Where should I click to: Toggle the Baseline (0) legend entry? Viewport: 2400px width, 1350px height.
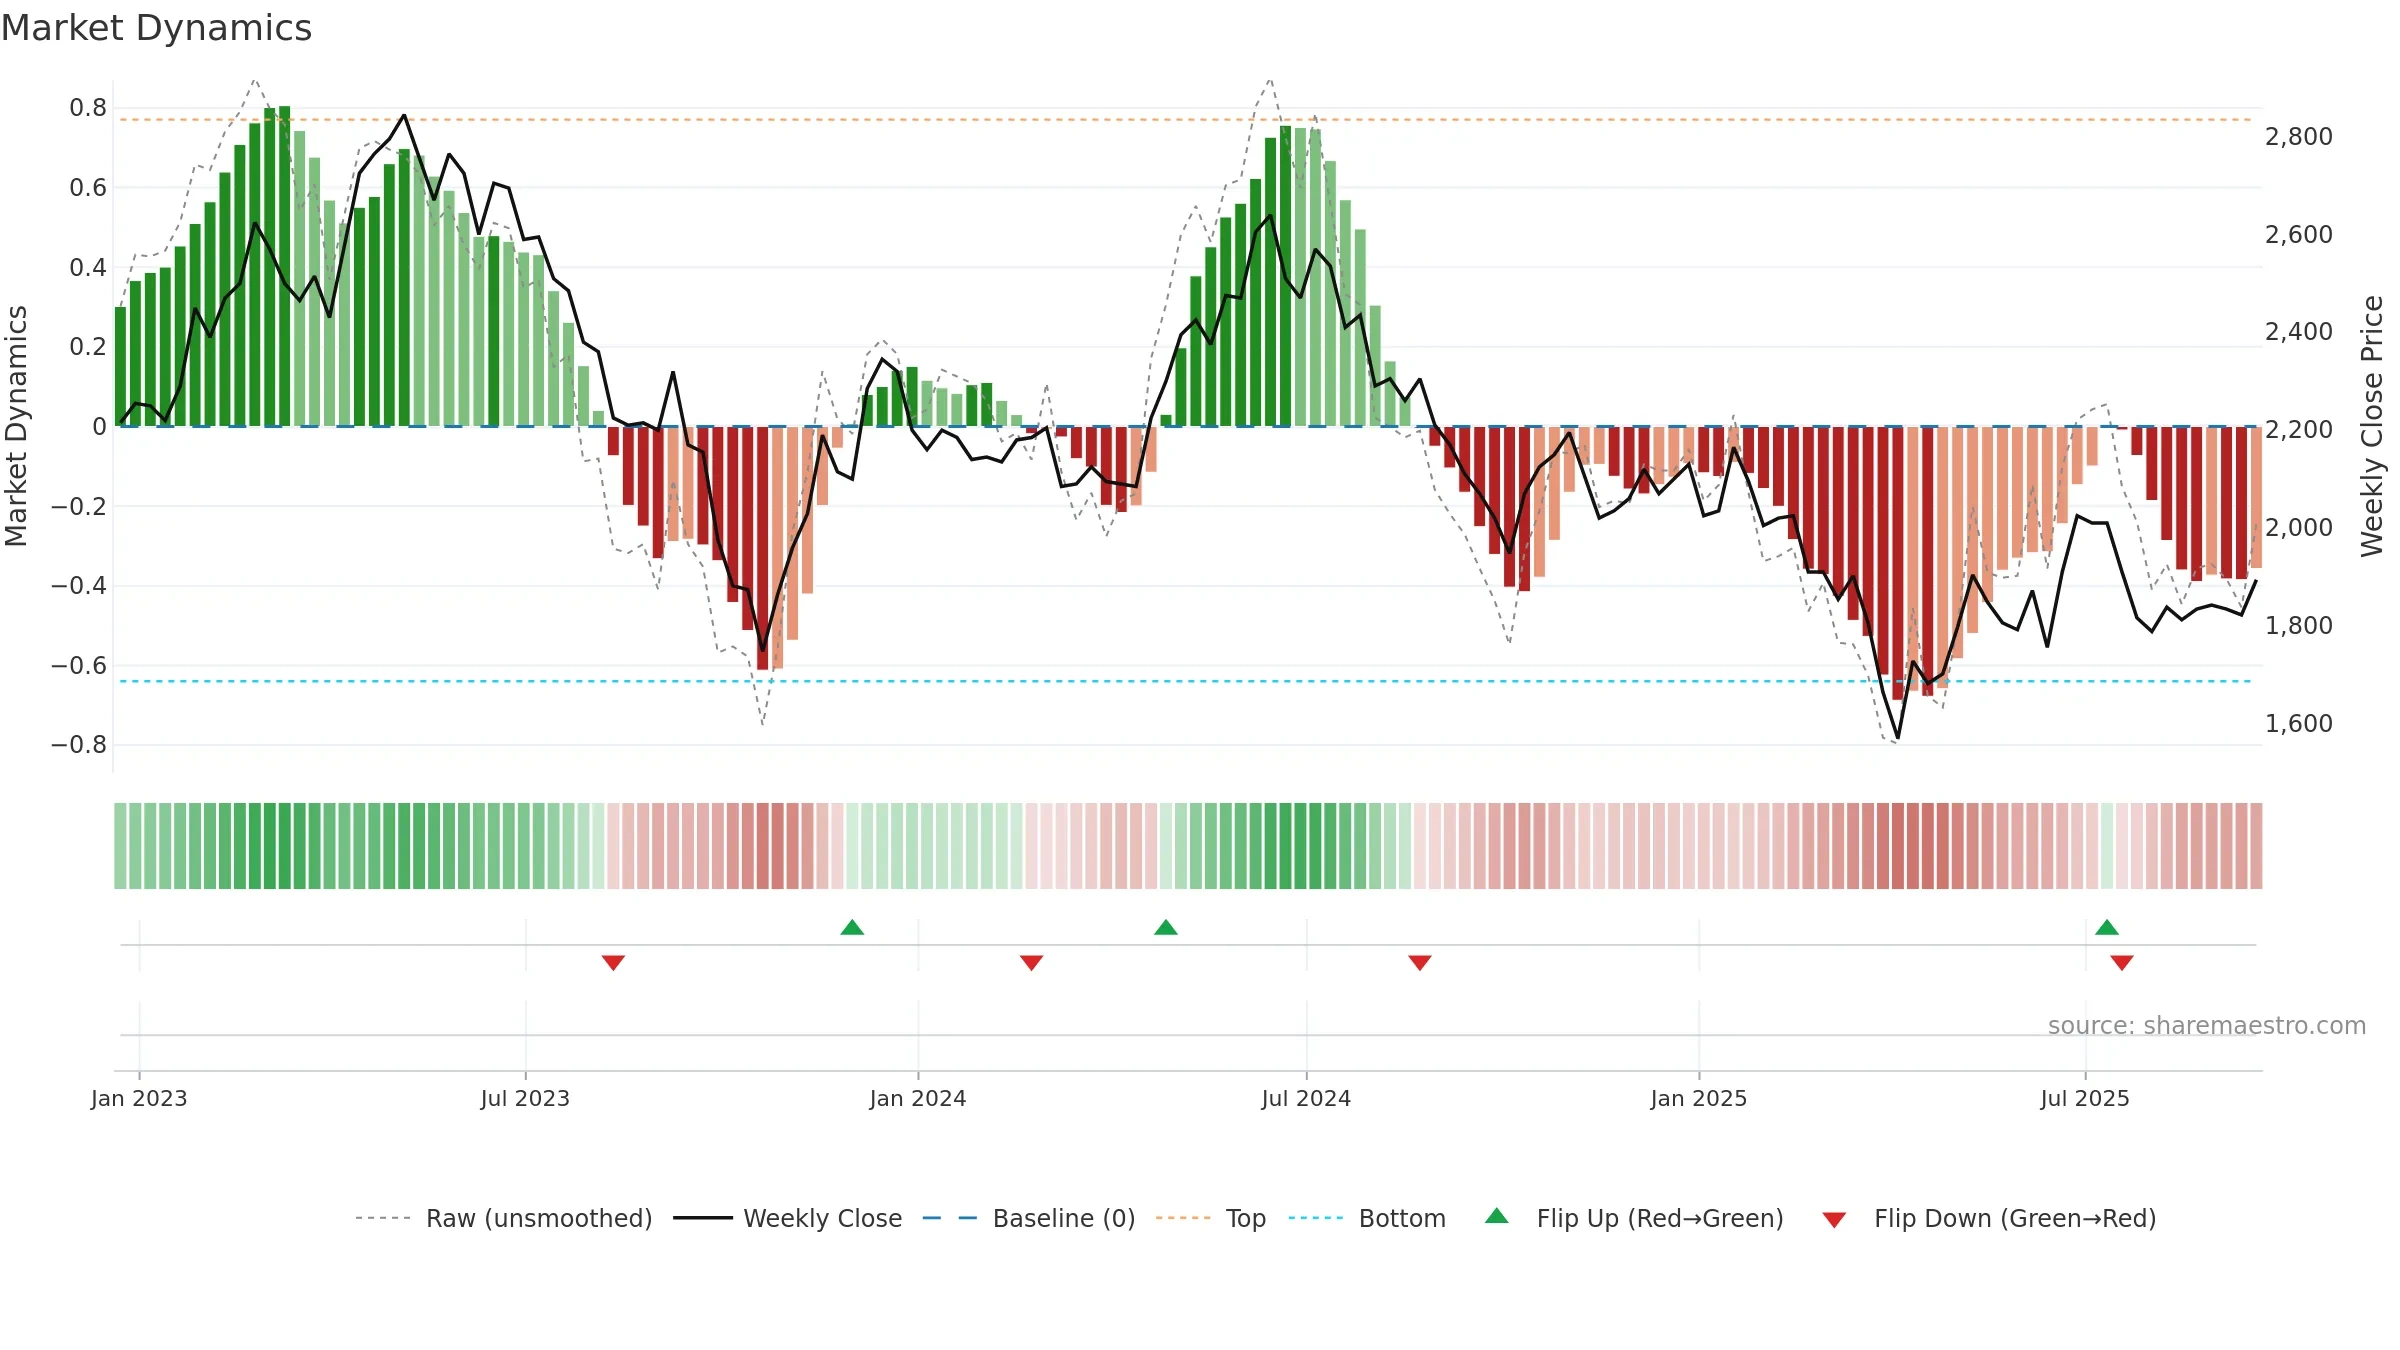click(x=1028, y=1218)
